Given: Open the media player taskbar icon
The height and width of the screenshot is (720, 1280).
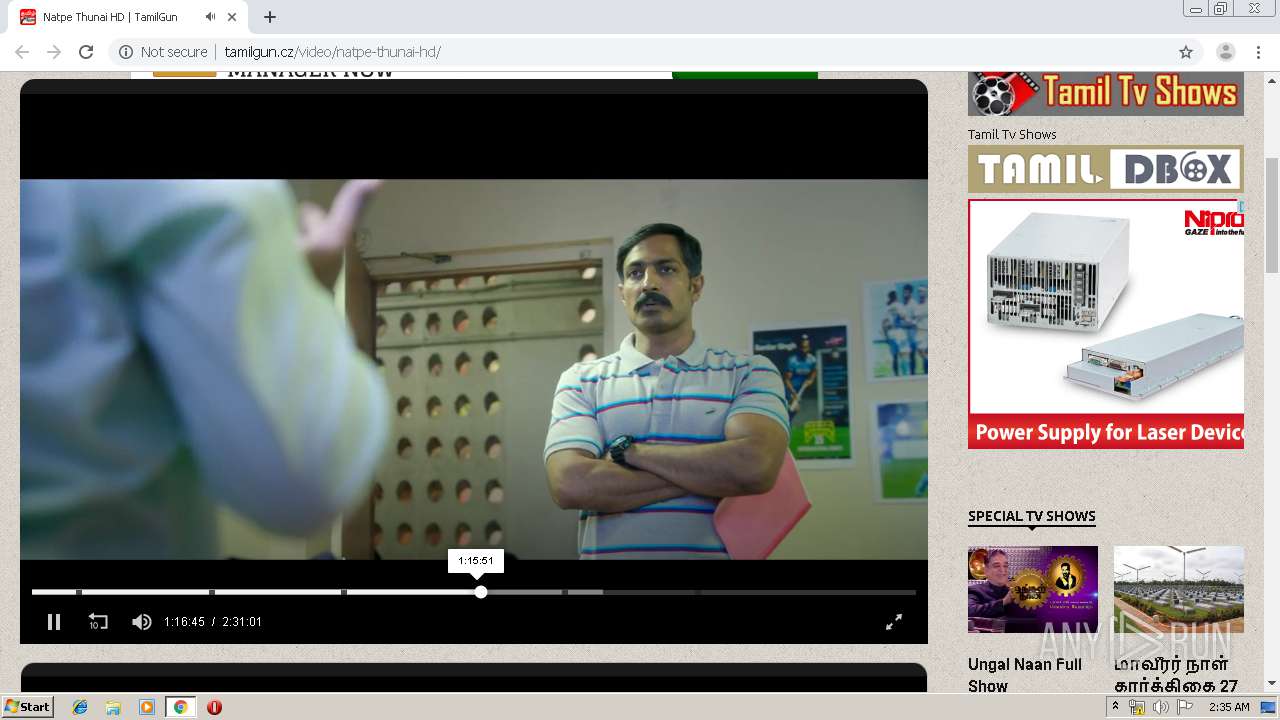Looking at the screenshot, I should click(147, 707).
